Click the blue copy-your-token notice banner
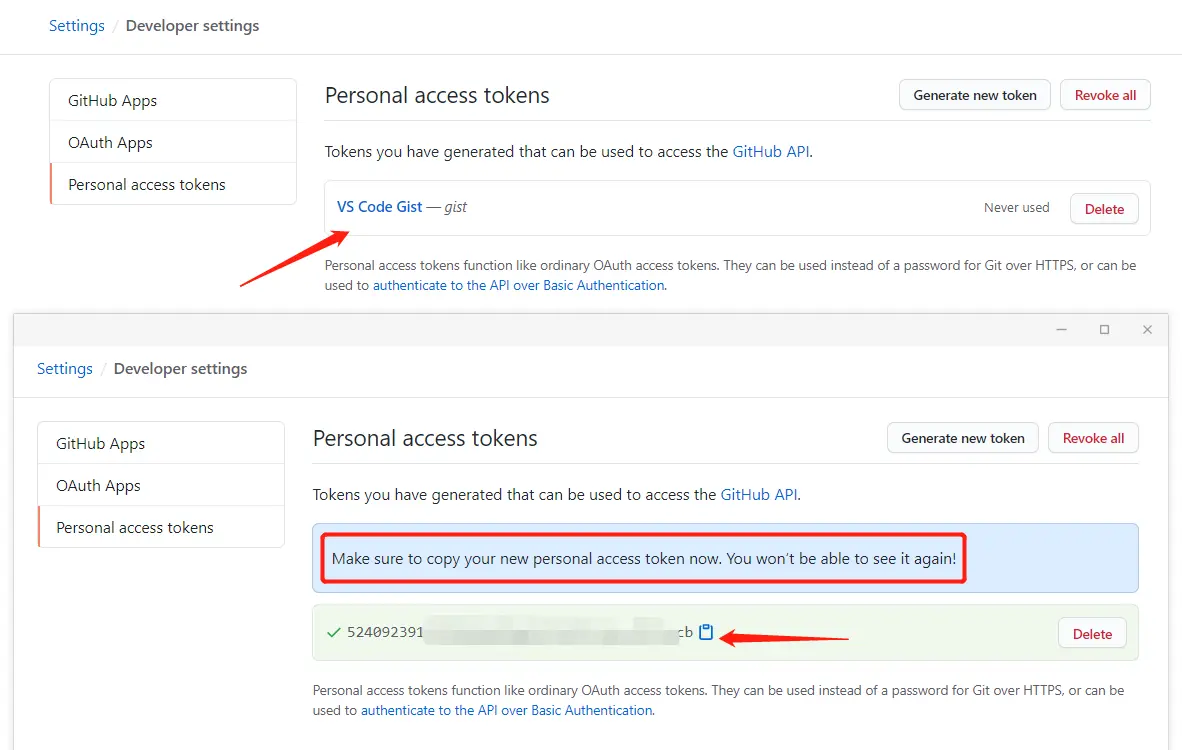 [x=1040, y=558]
